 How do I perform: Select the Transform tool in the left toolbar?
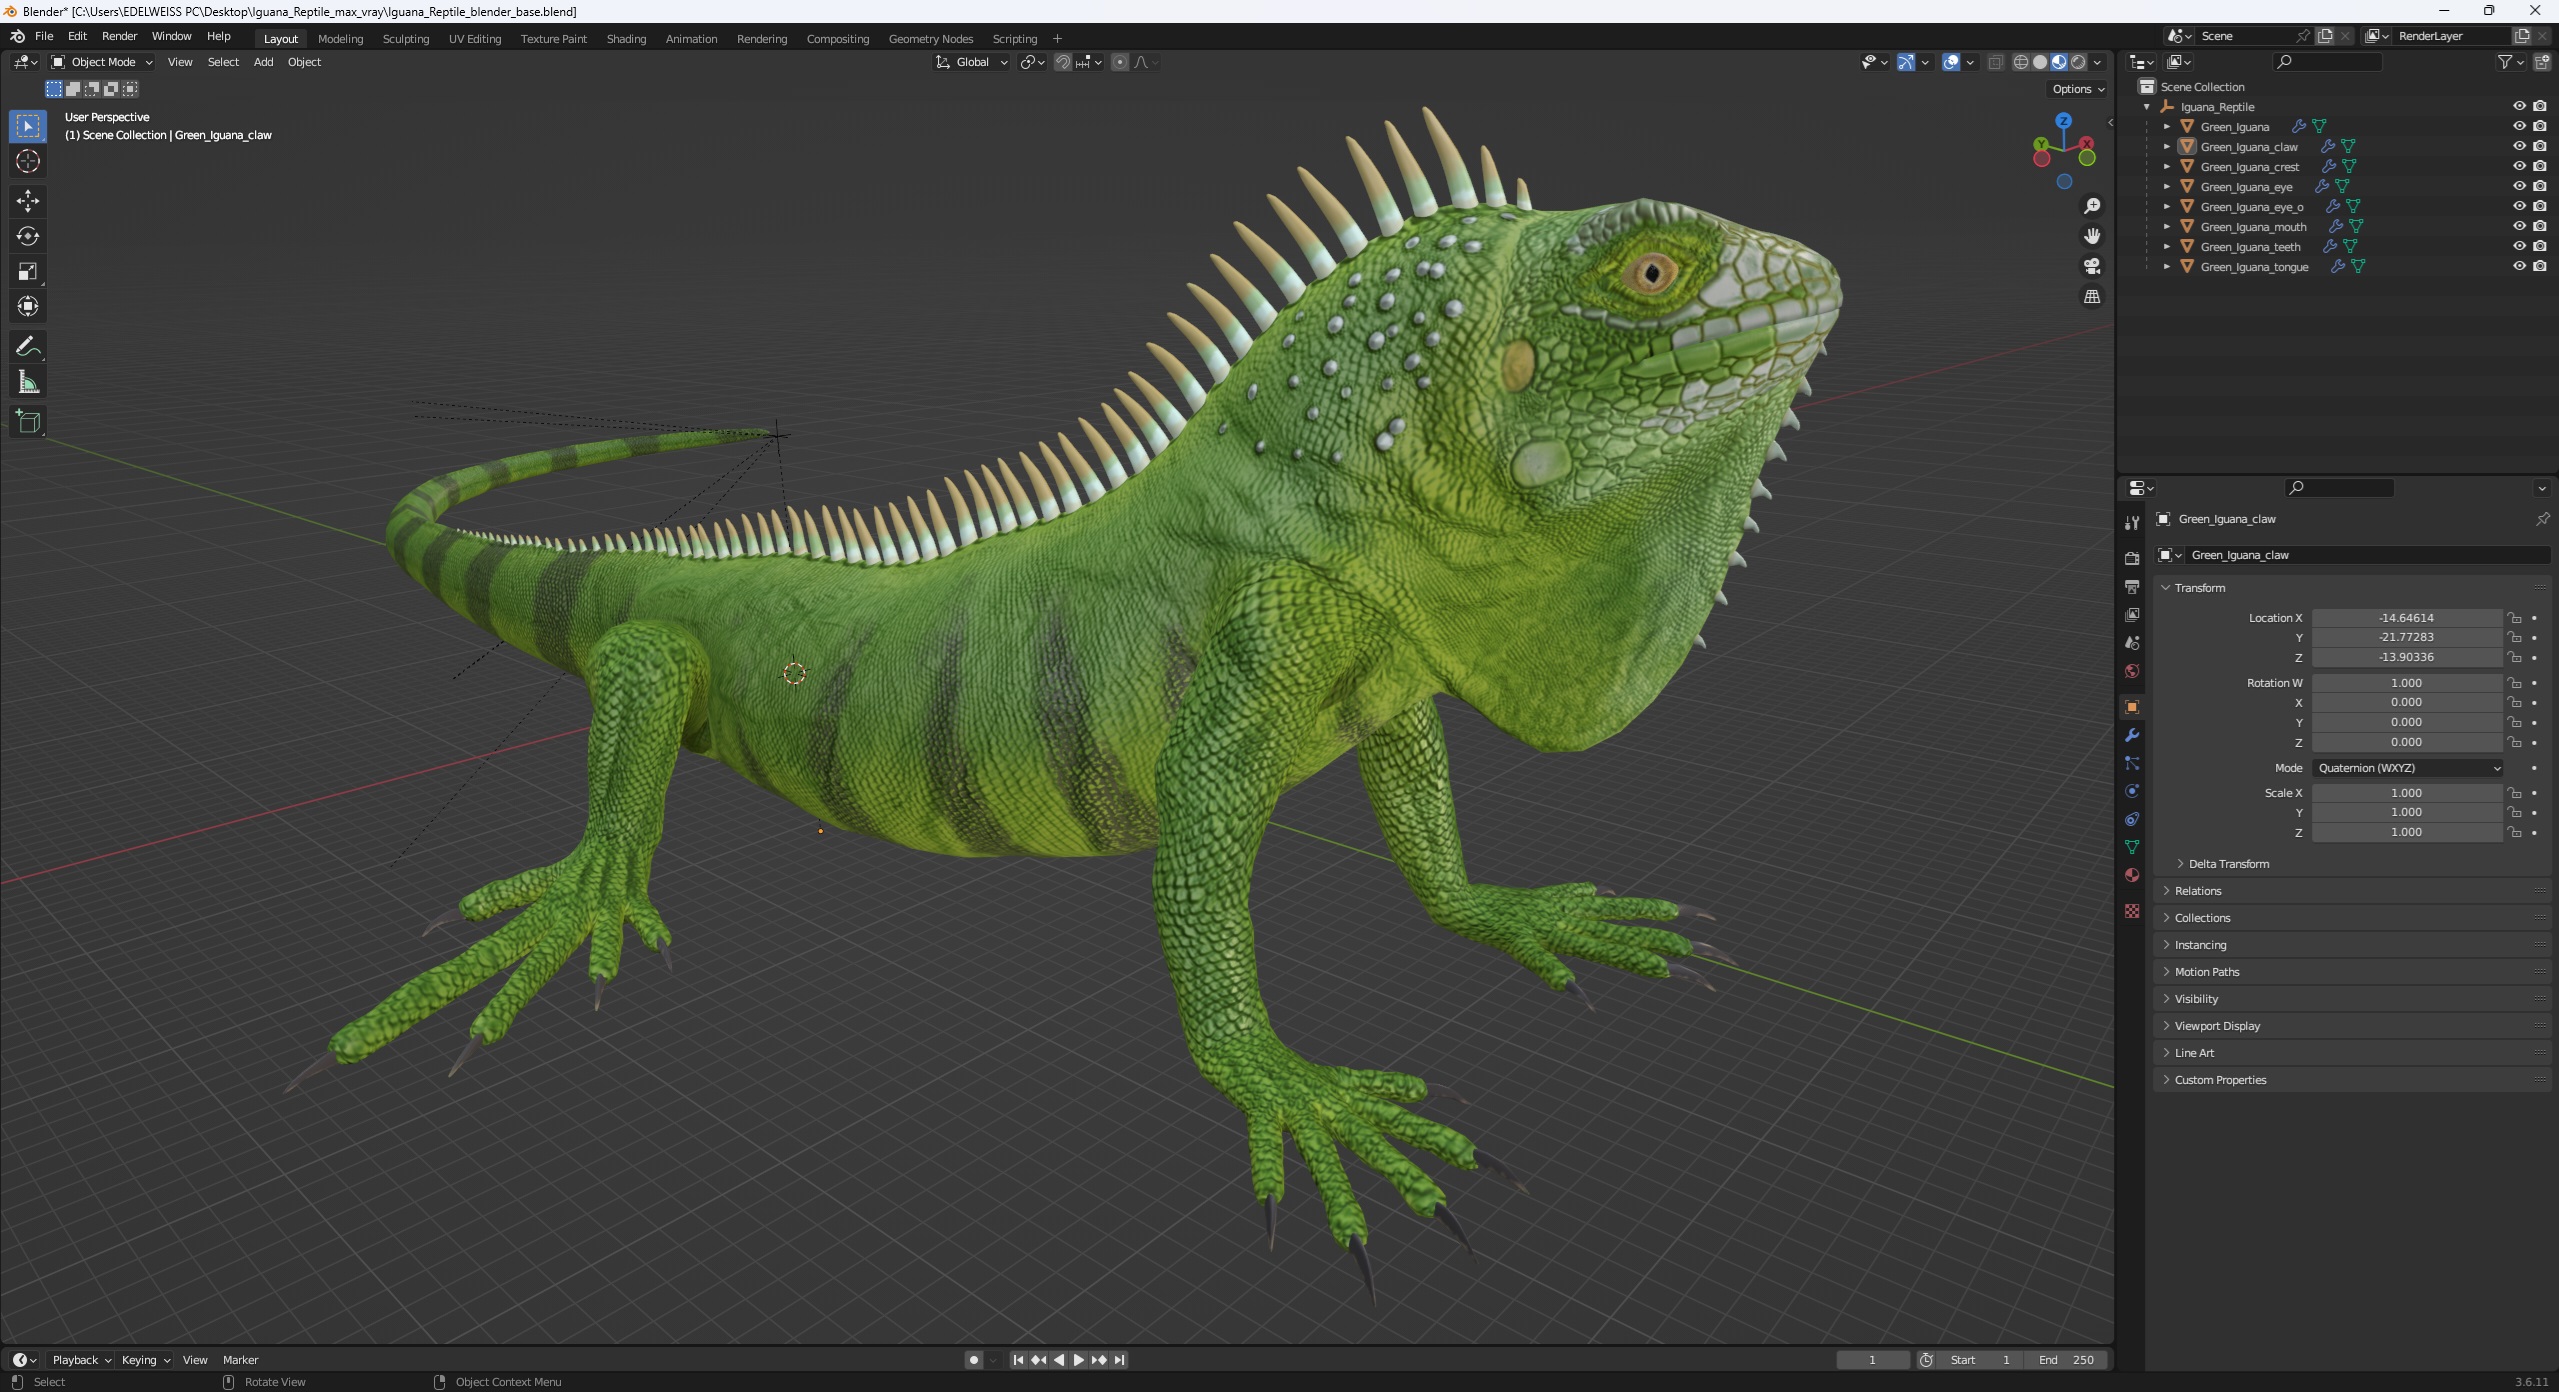(28, 306)
